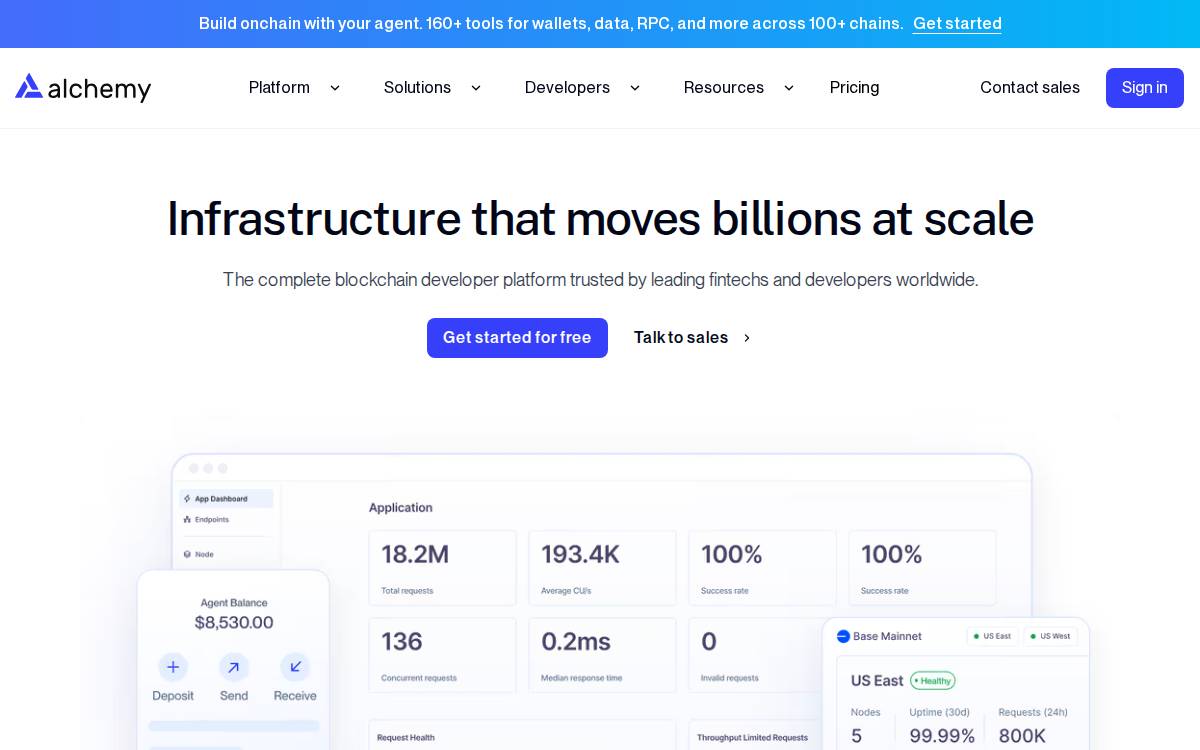The height and width of the screenshot is (750, 1200).
Task: Click the 18.2M Total requests card
Action: [443, 568]
